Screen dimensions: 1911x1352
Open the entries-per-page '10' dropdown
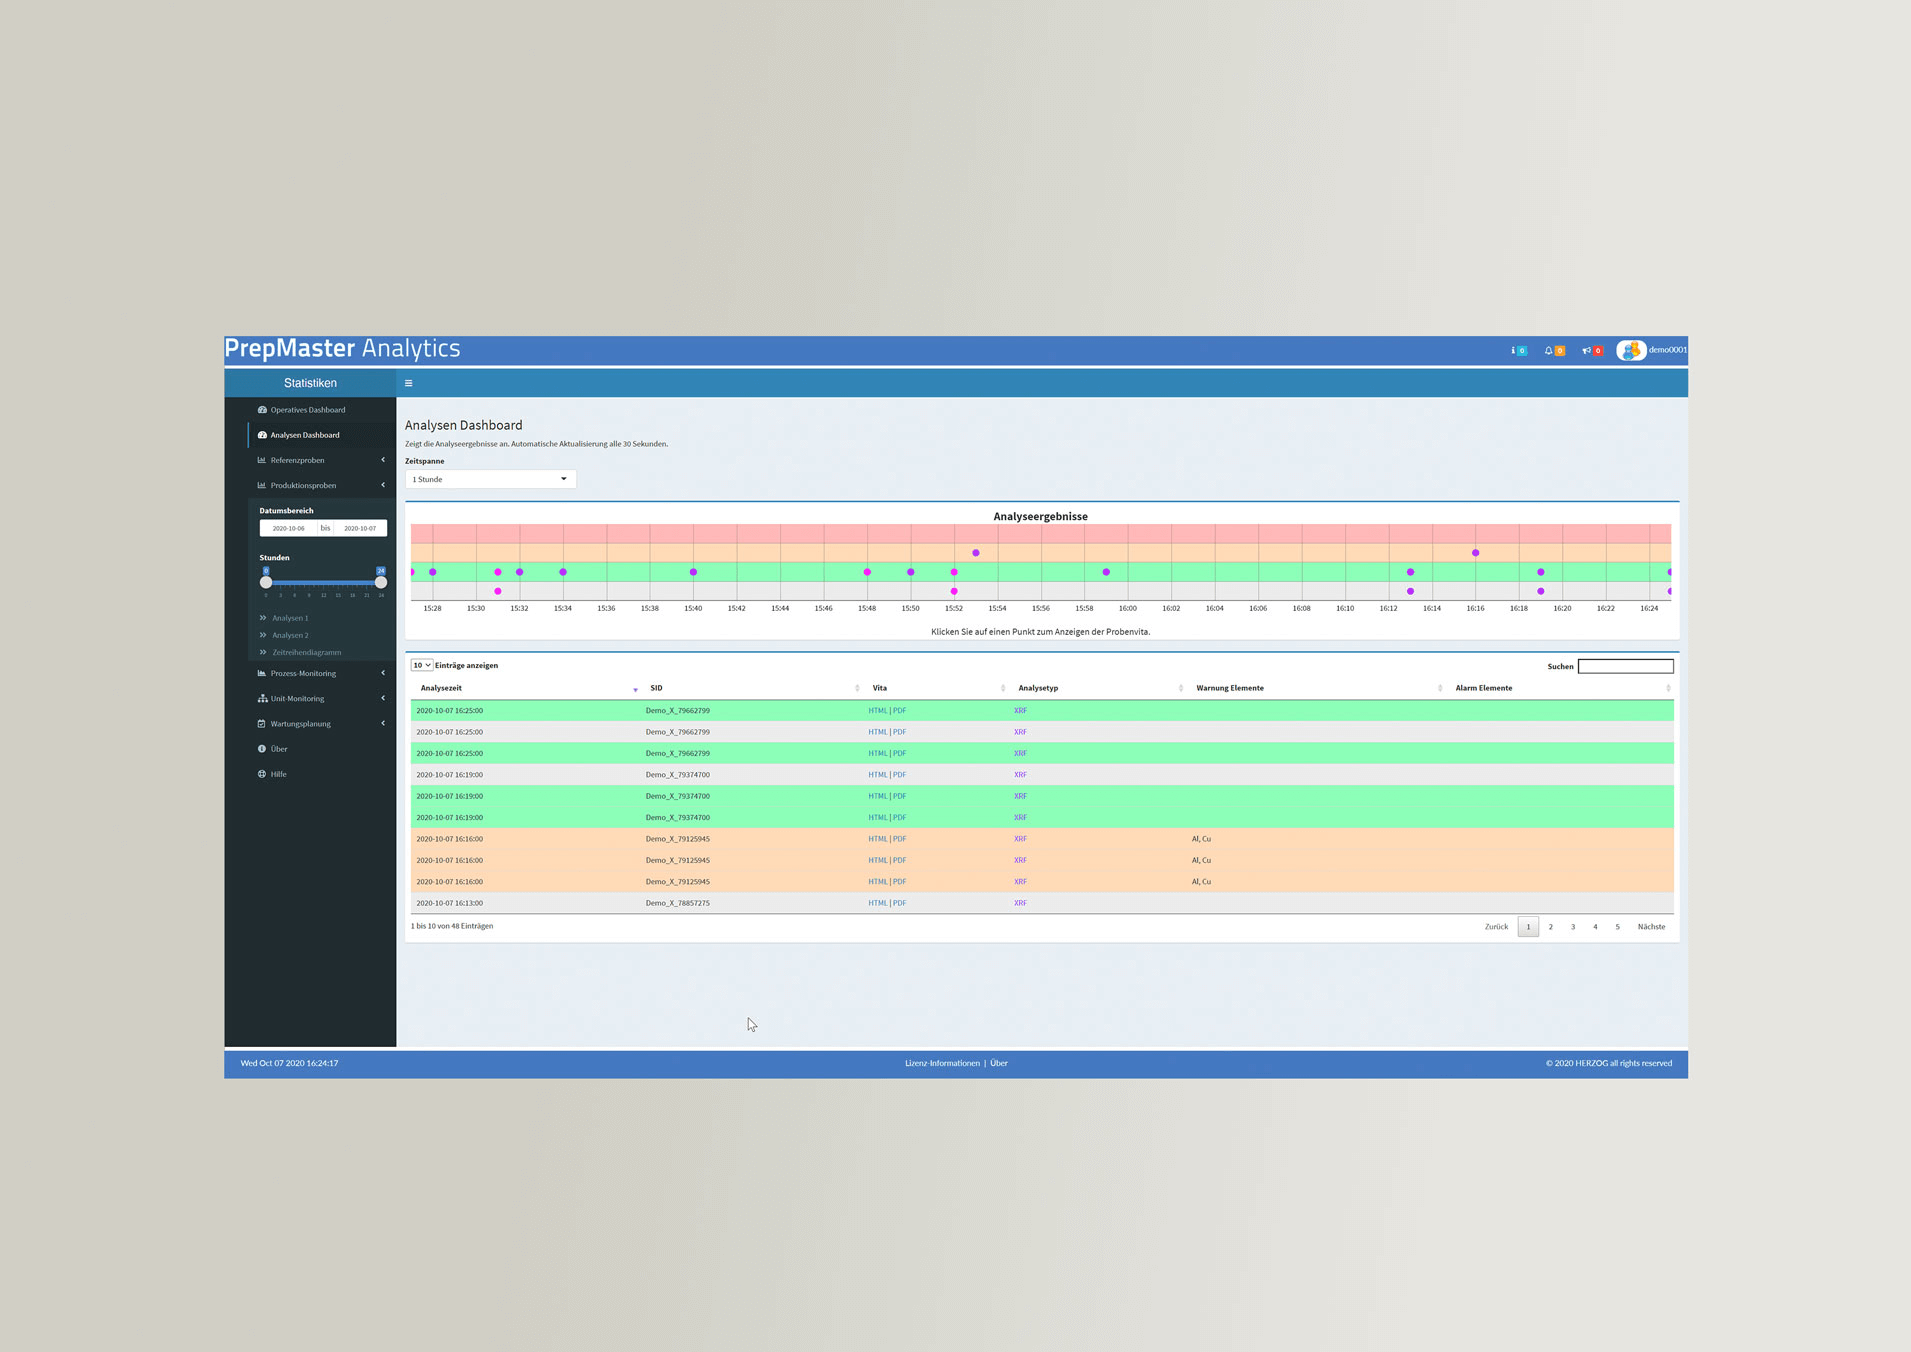click(x=421, y=665)
